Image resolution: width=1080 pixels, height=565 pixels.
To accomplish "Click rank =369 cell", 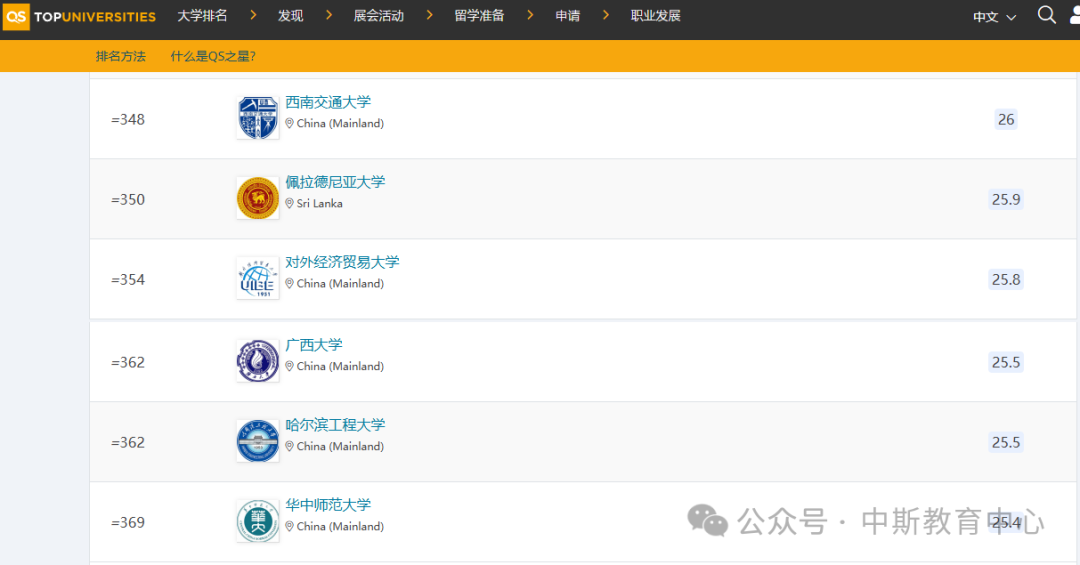I will click(x=128, y=522).
